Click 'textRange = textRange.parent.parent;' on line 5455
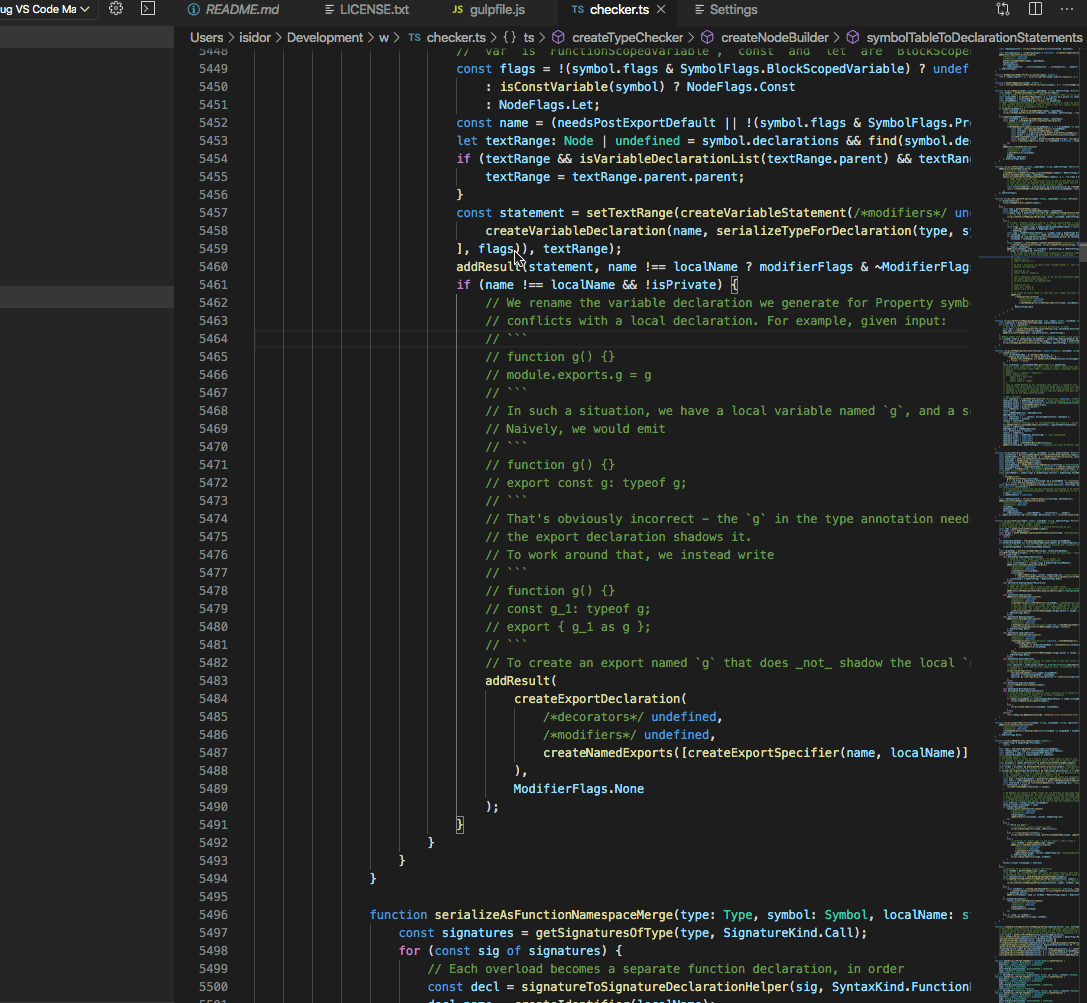This screenshot has width=1087, height=1003. point(615,177)
